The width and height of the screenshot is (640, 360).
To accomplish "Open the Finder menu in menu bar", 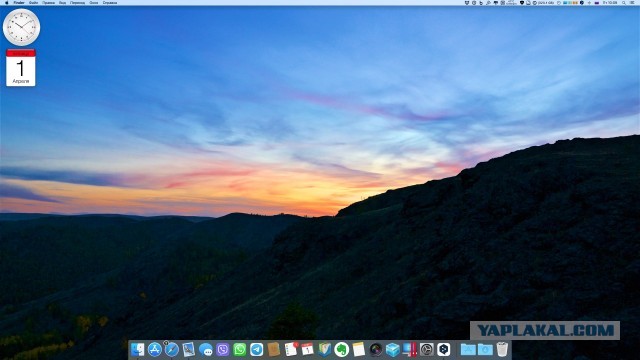I will pyautogui.click(x=19, y=2).
